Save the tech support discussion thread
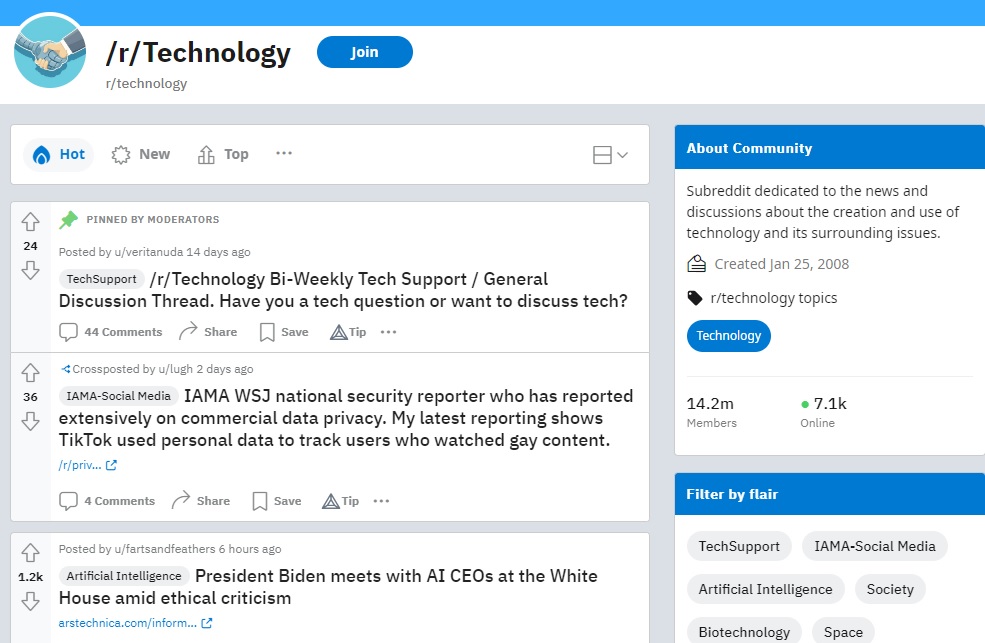985x643 pixels. pyautogui.click(x=282, y=331)
